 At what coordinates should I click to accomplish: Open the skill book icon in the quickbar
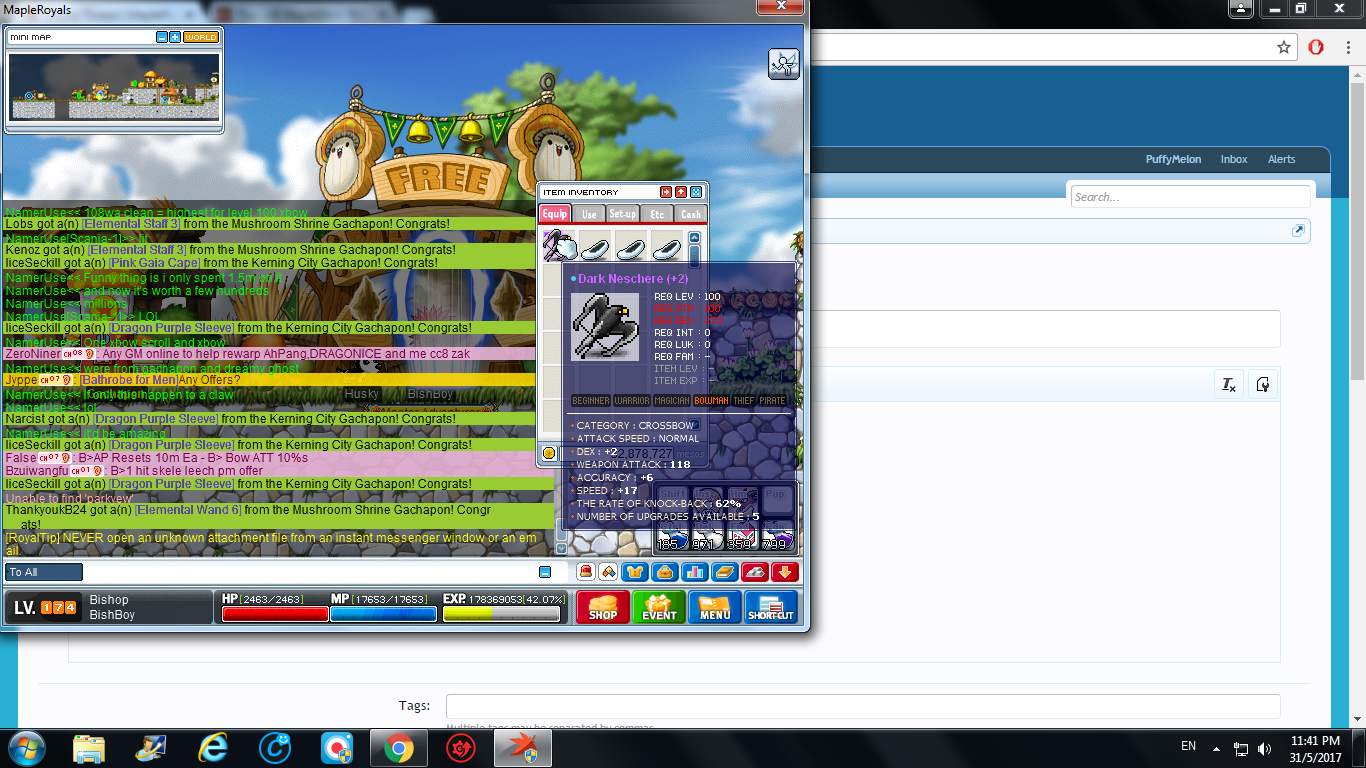click(x=725, y=572)
